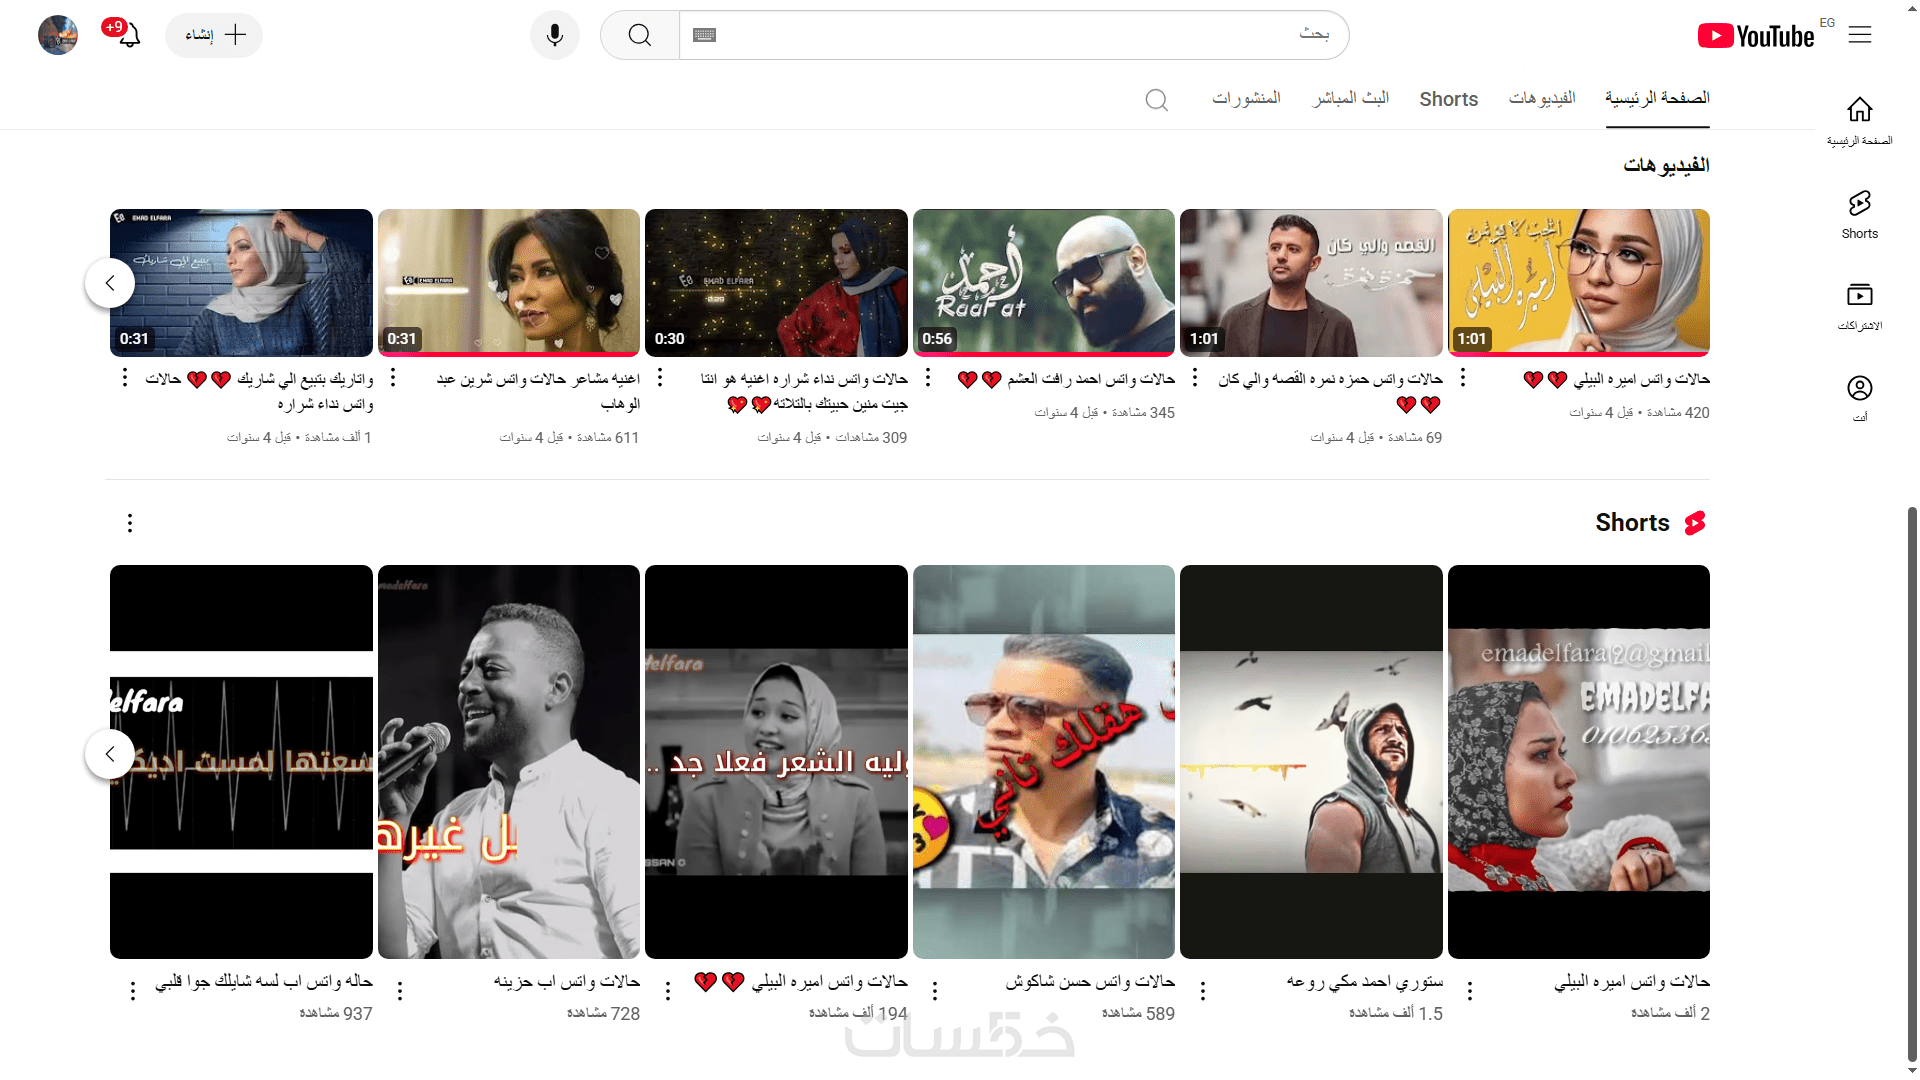
Task: Open more options for the Ahmed Raafat video
Action: coord(928,378)
